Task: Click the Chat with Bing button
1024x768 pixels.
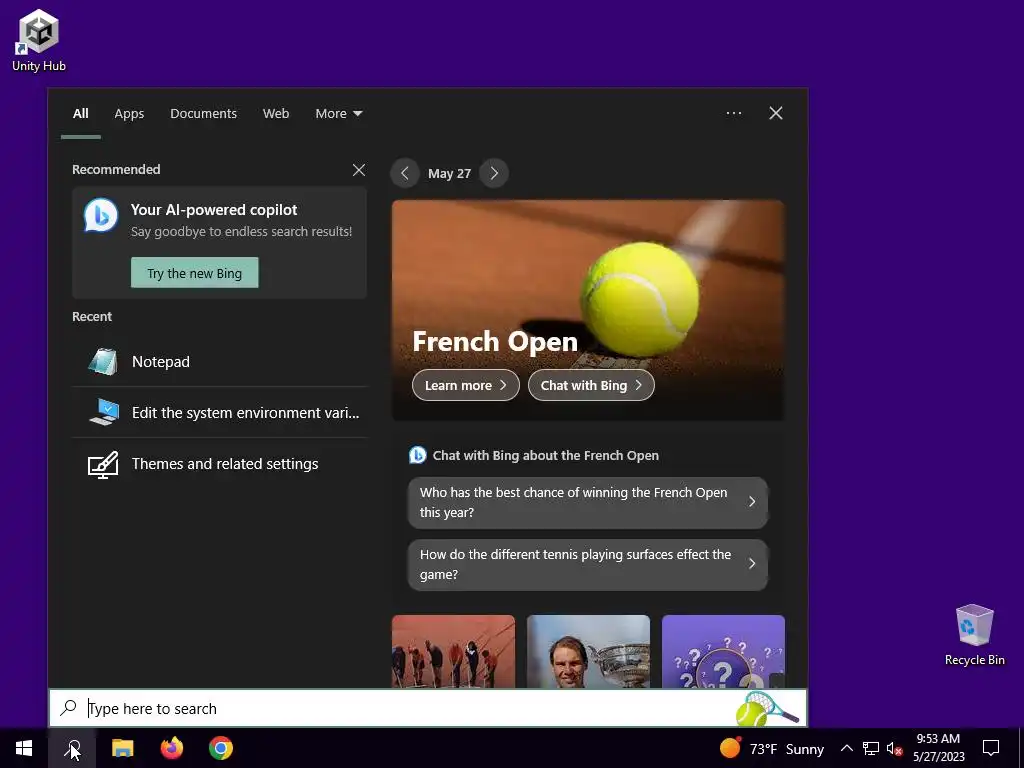Action: [591, 385]
